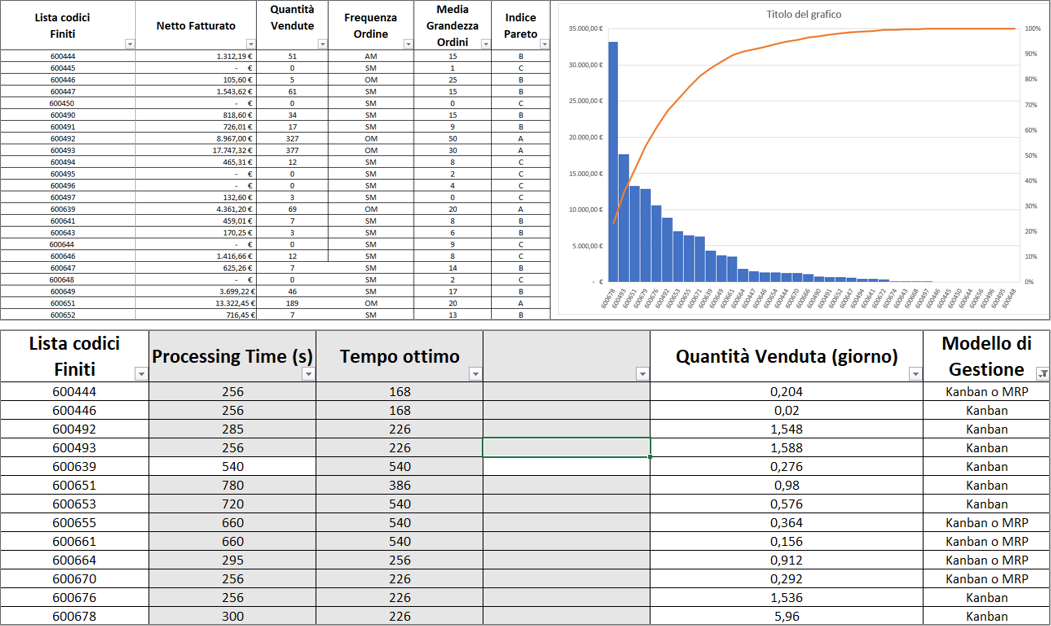Click the tallest blue bar in the Pareto chart

[613, 160]
